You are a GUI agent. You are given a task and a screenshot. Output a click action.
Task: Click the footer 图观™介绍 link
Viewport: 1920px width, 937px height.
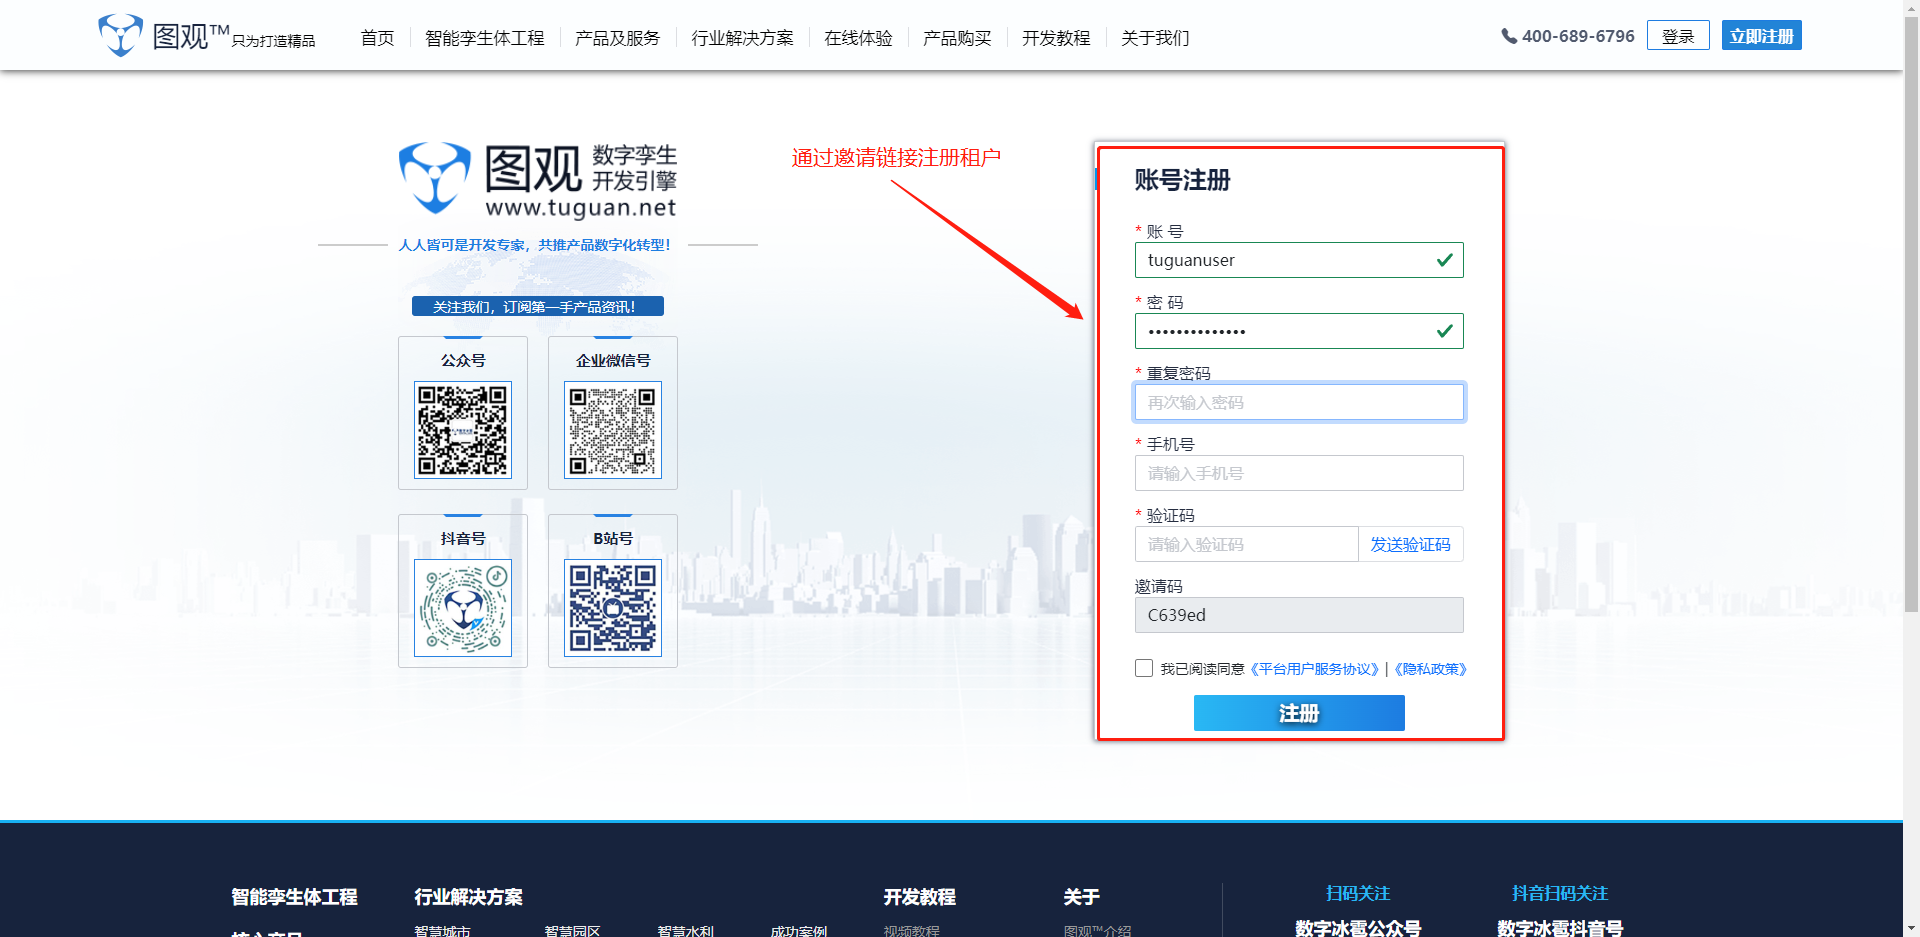pyautogui.click(x=1097, y=931)
